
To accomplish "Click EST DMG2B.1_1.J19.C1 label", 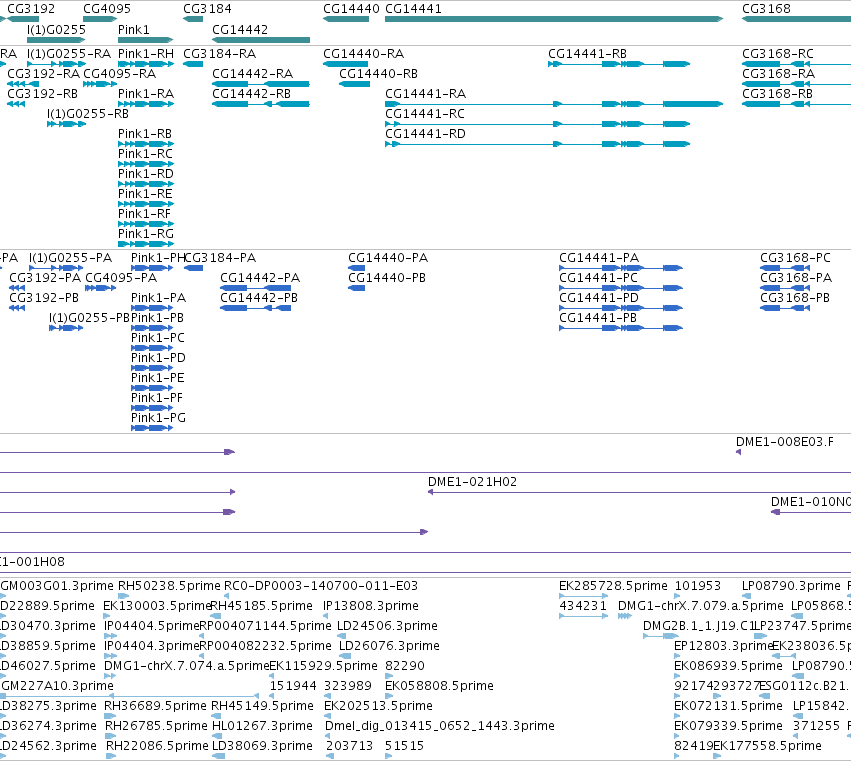I will 698,625.
